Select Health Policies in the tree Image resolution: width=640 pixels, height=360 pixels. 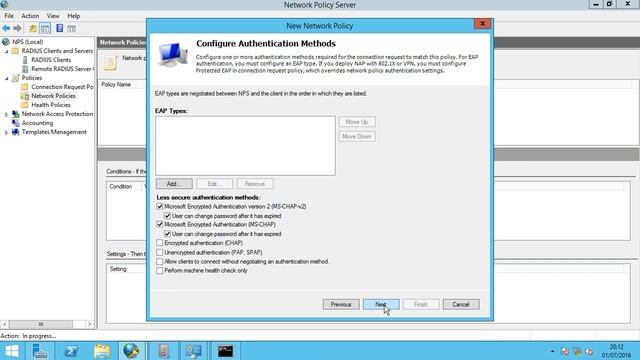coord(51,105)
